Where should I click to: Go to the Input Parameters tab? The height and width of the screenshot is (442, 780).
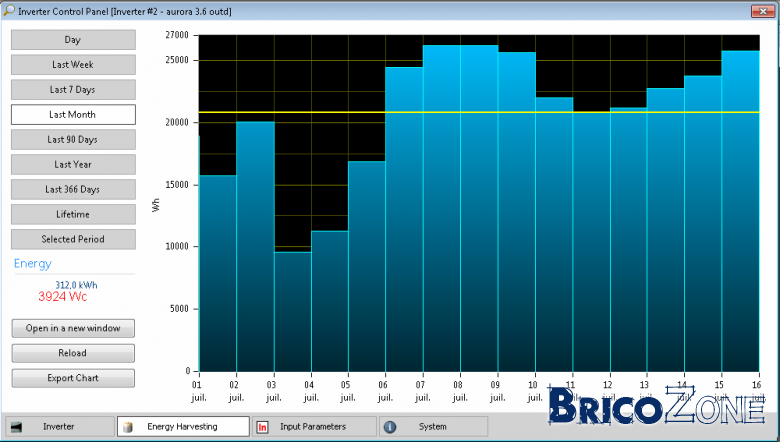pos(314,427)
